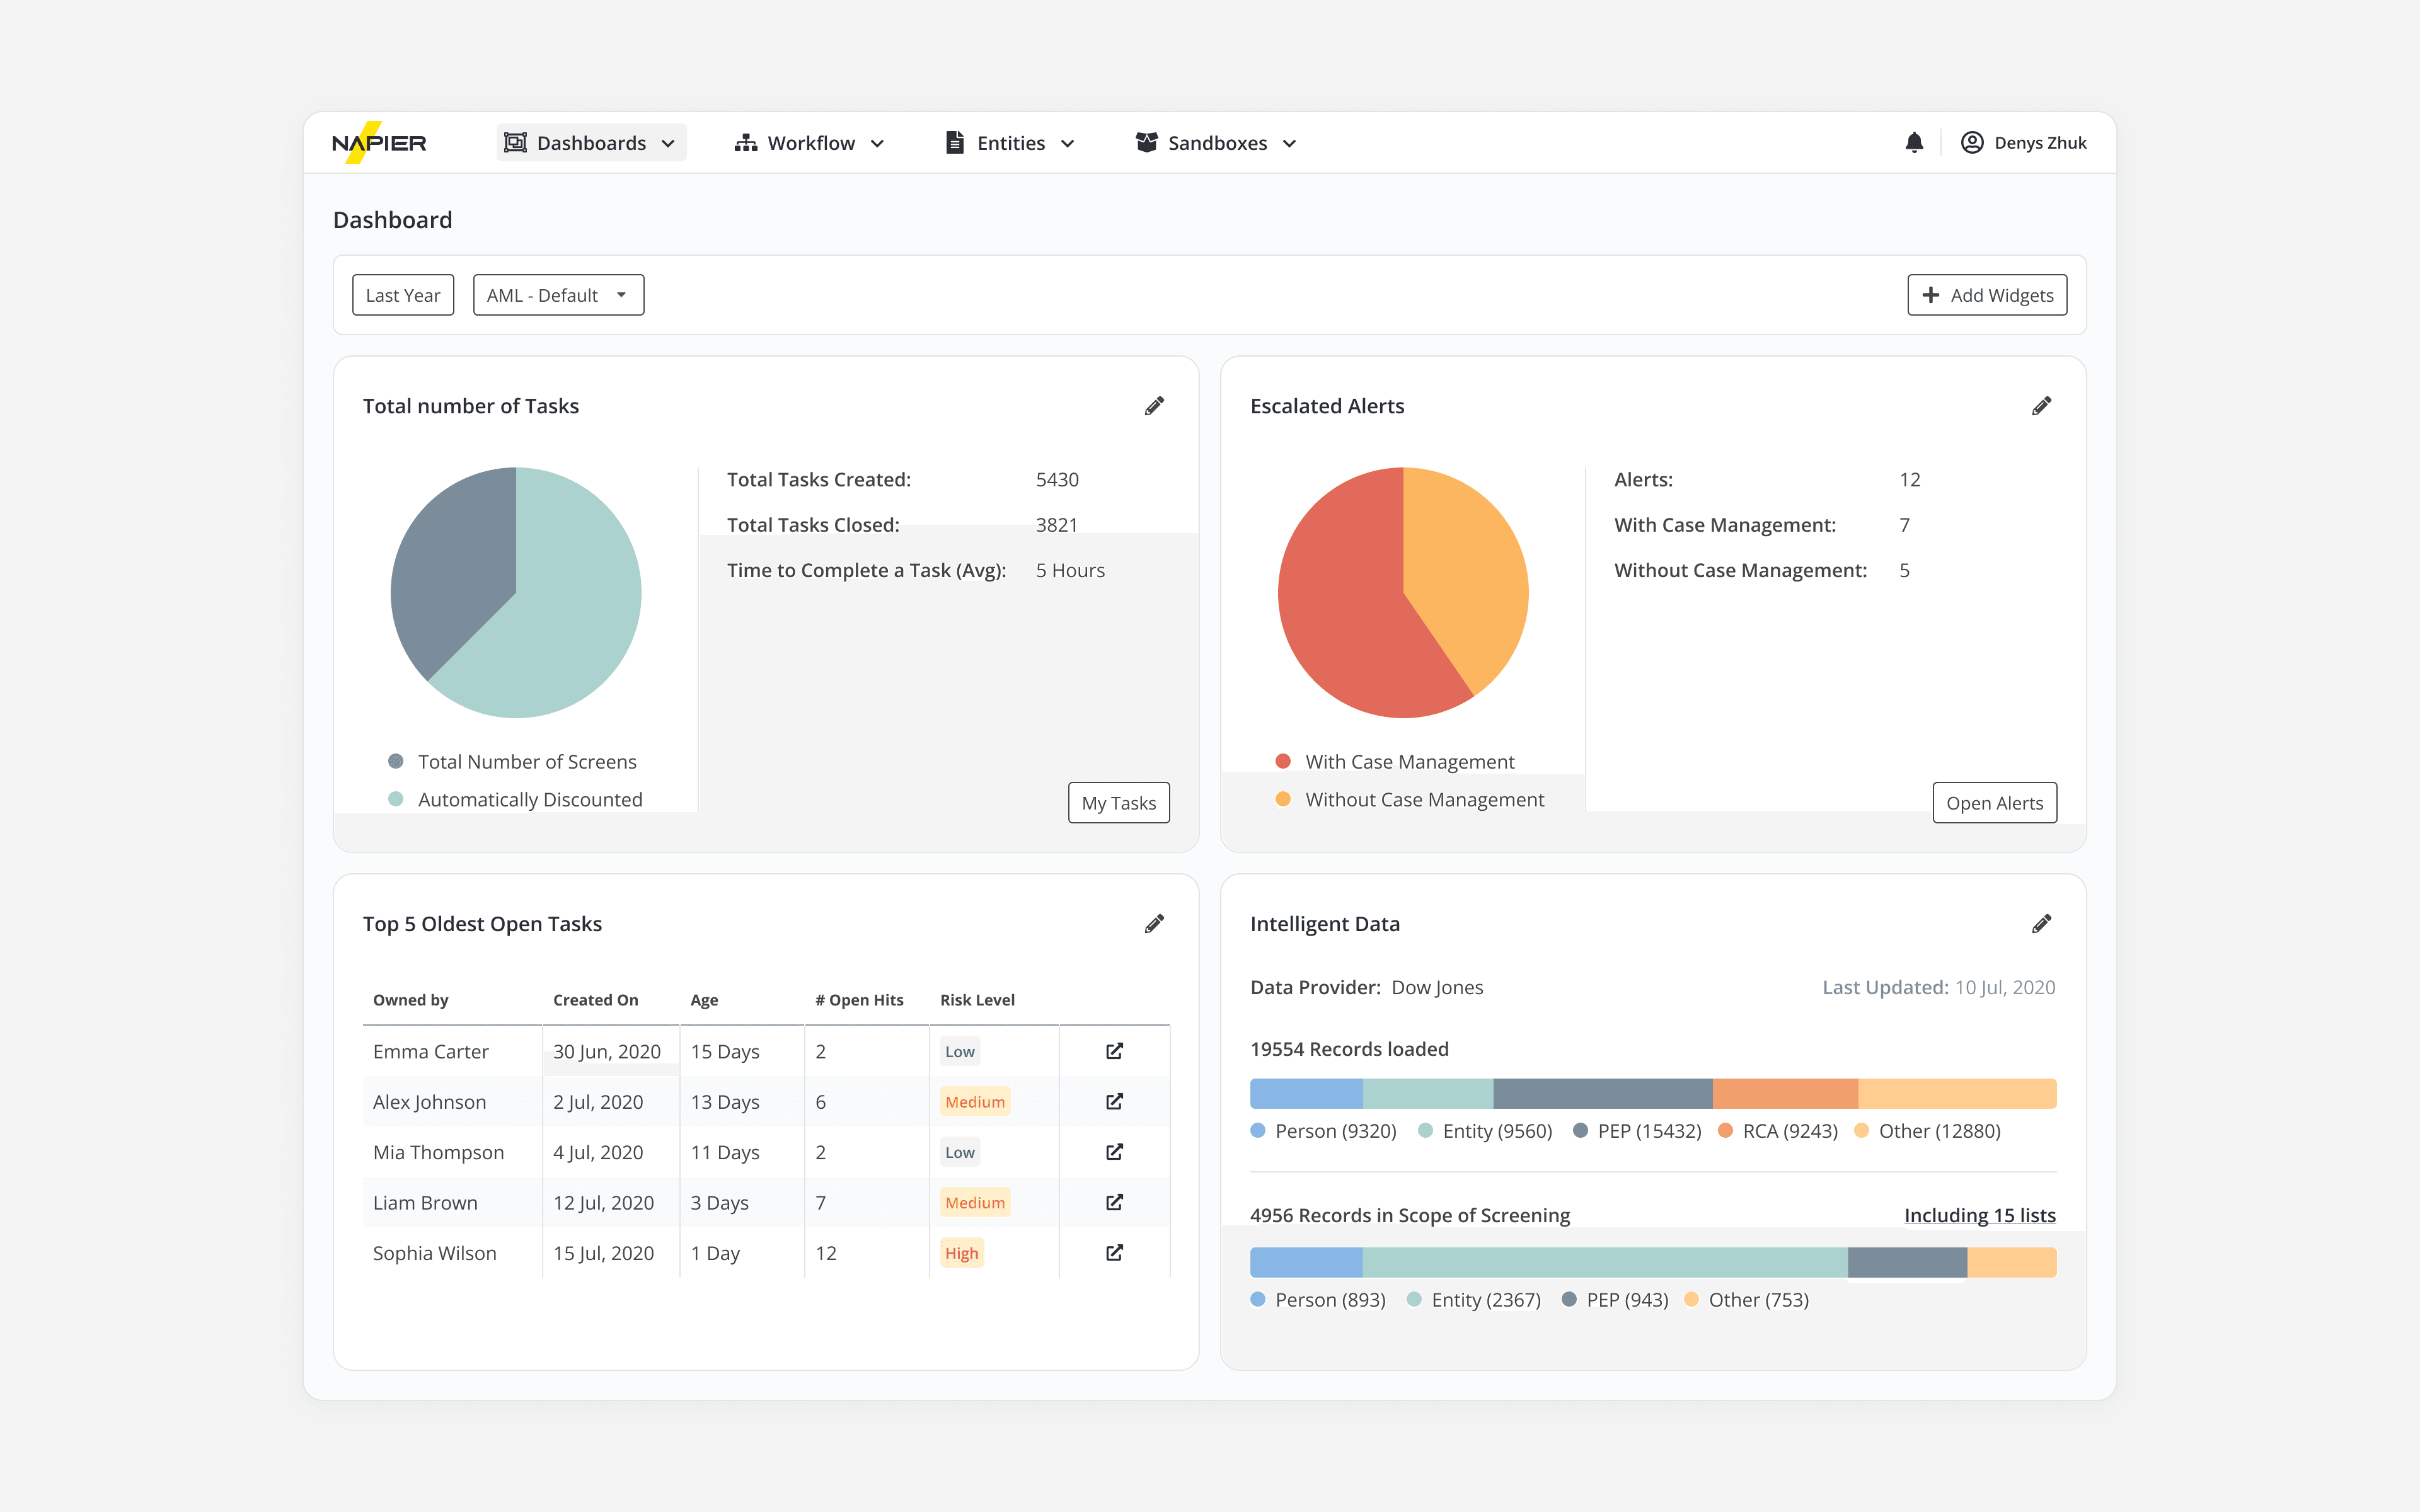The height and width of the screenshot is (1512, 2420).
Task: Edit the Intelligent Data widget
Action: 2041,924
